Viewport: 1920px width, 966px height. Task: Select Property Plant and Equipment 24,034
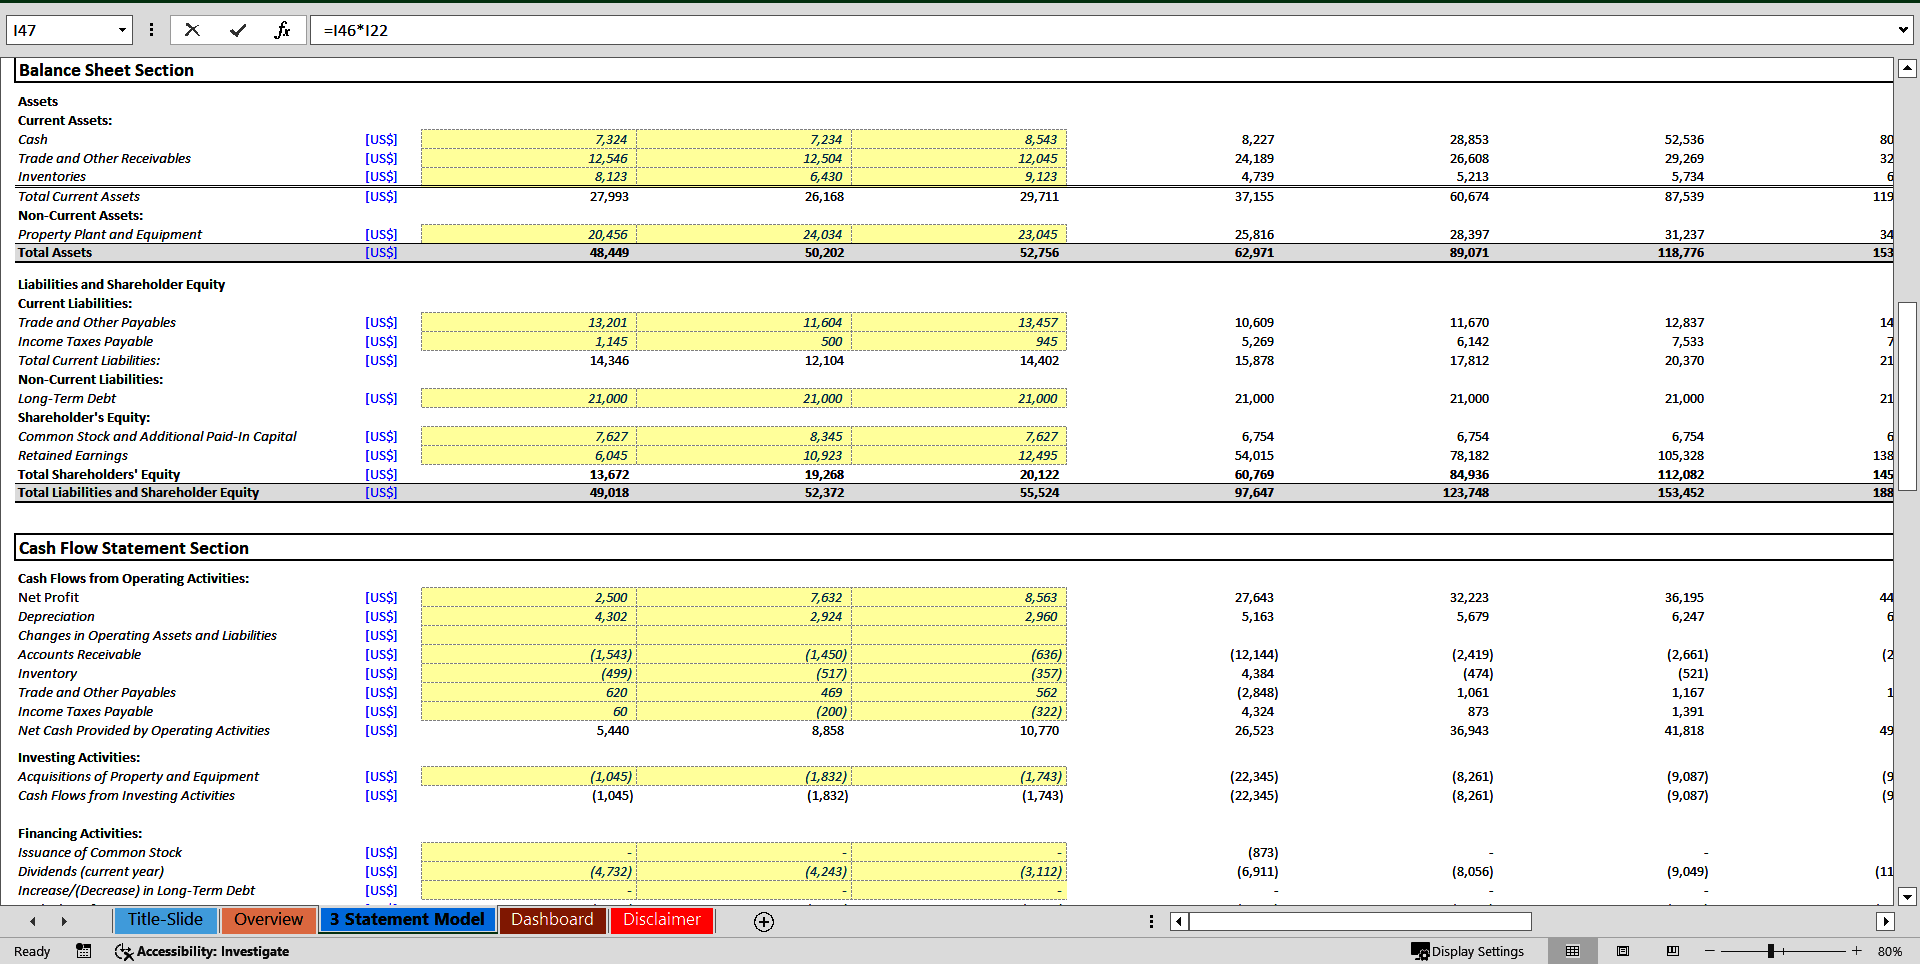(x=744, y=234)
